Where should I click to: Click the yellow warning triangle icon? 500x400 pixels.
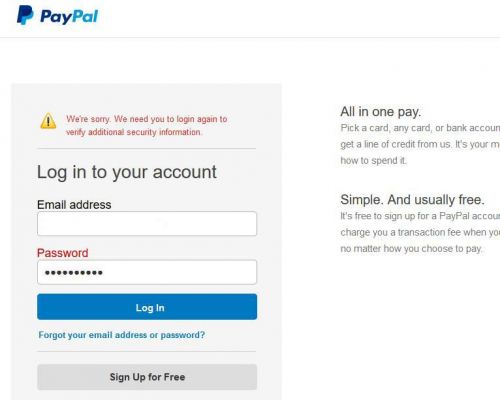48,121
